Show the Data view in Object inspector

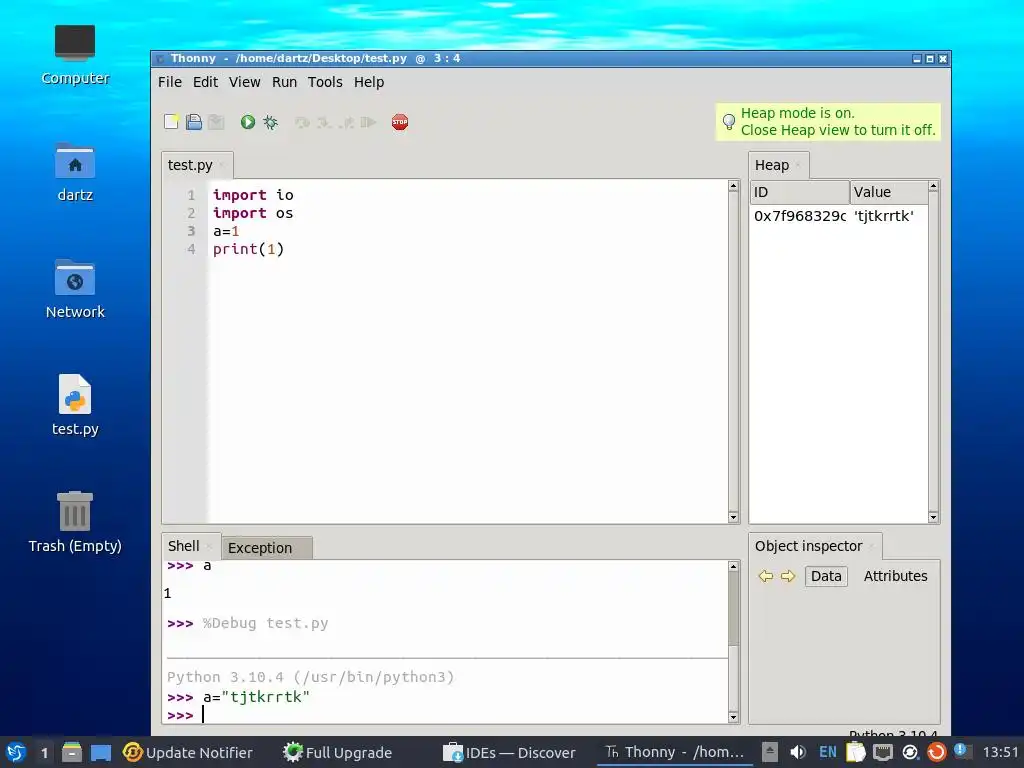pos(826,576)
